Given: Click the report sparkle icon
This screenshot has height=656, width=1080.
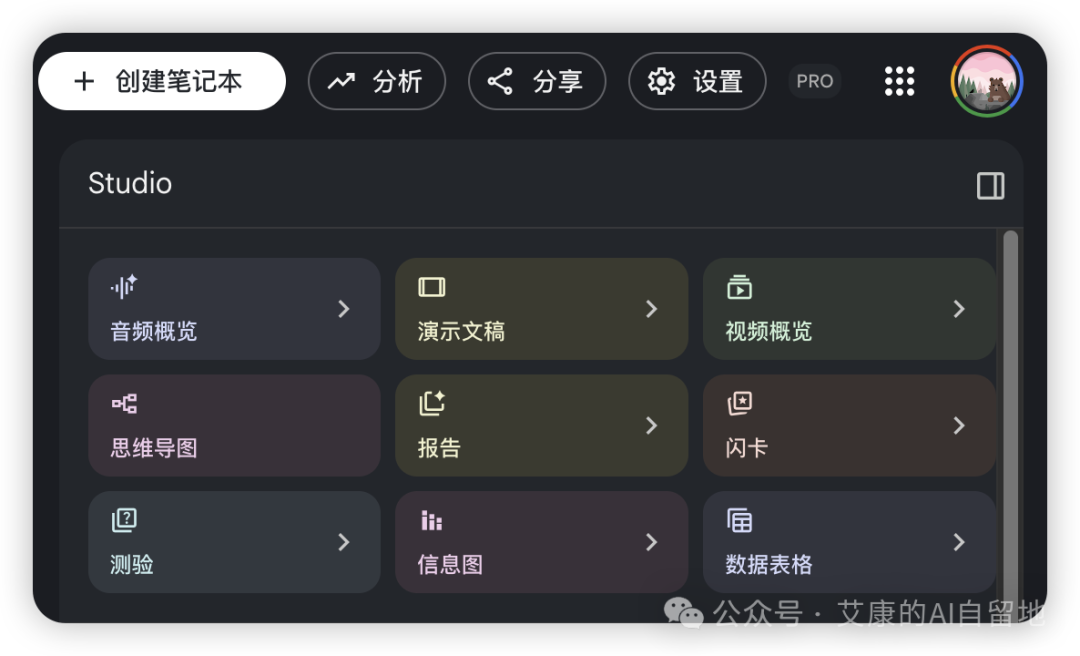Looking at the screenshot, I should click(x=432, y=403).
